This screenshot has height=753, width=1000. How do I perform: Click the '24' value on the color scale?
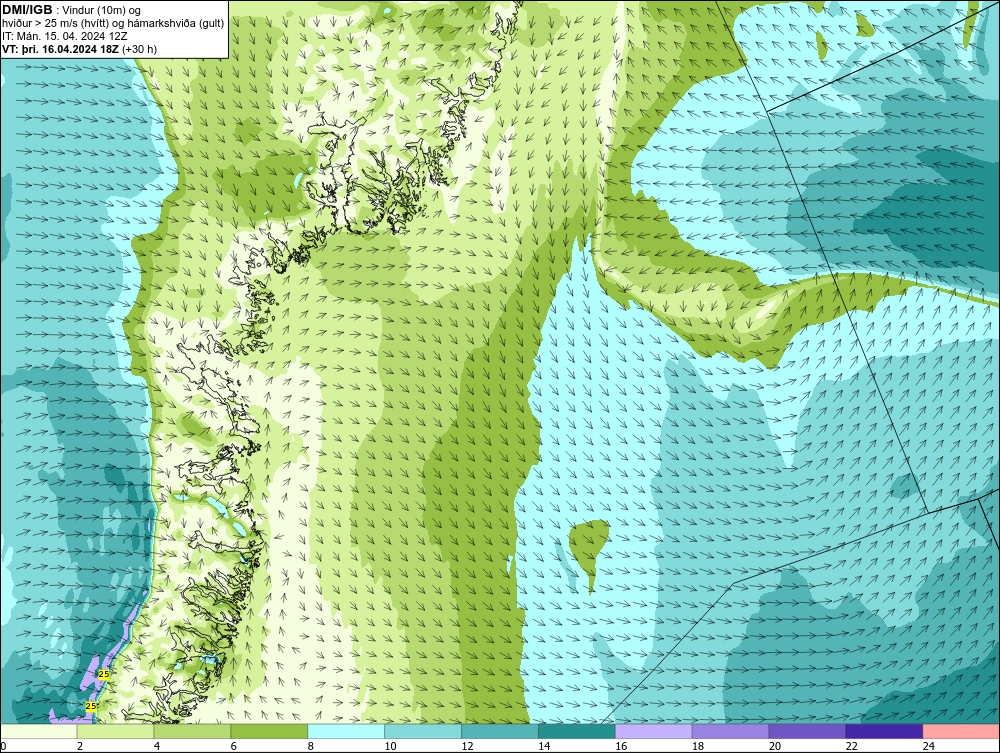point(929,746)
